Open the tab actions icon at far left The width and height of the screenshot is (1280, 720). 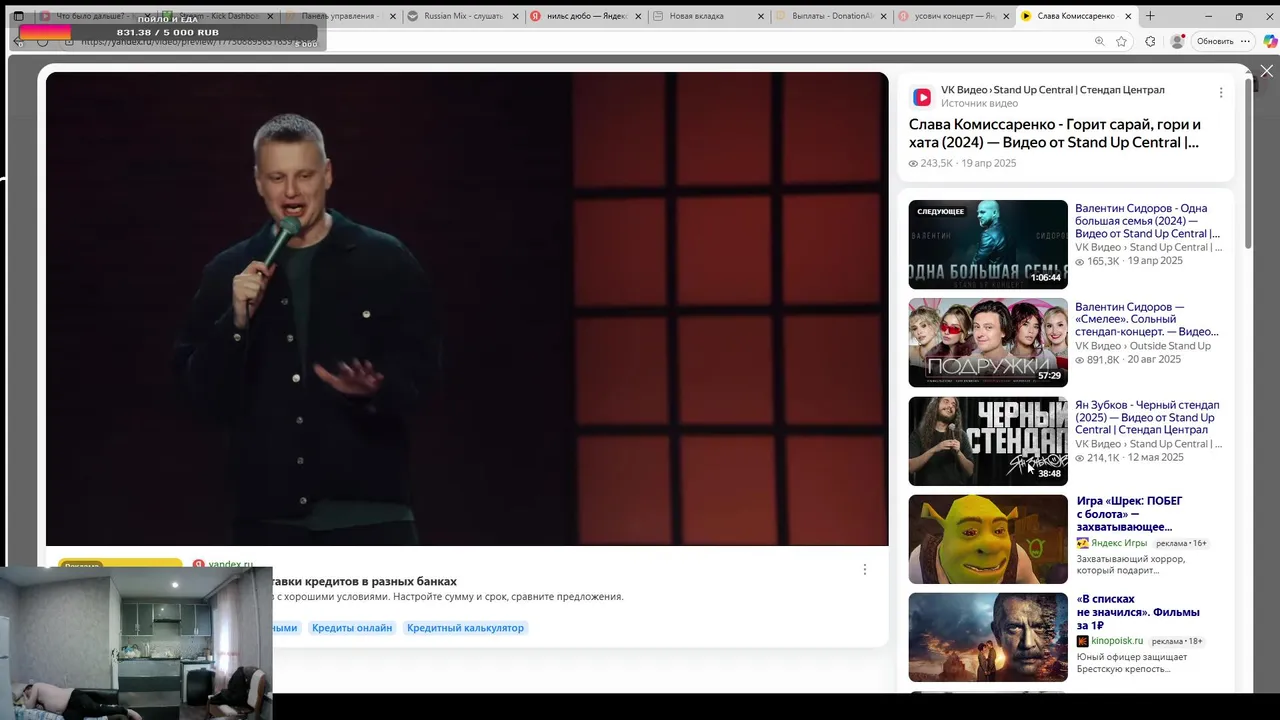(18, 16)
